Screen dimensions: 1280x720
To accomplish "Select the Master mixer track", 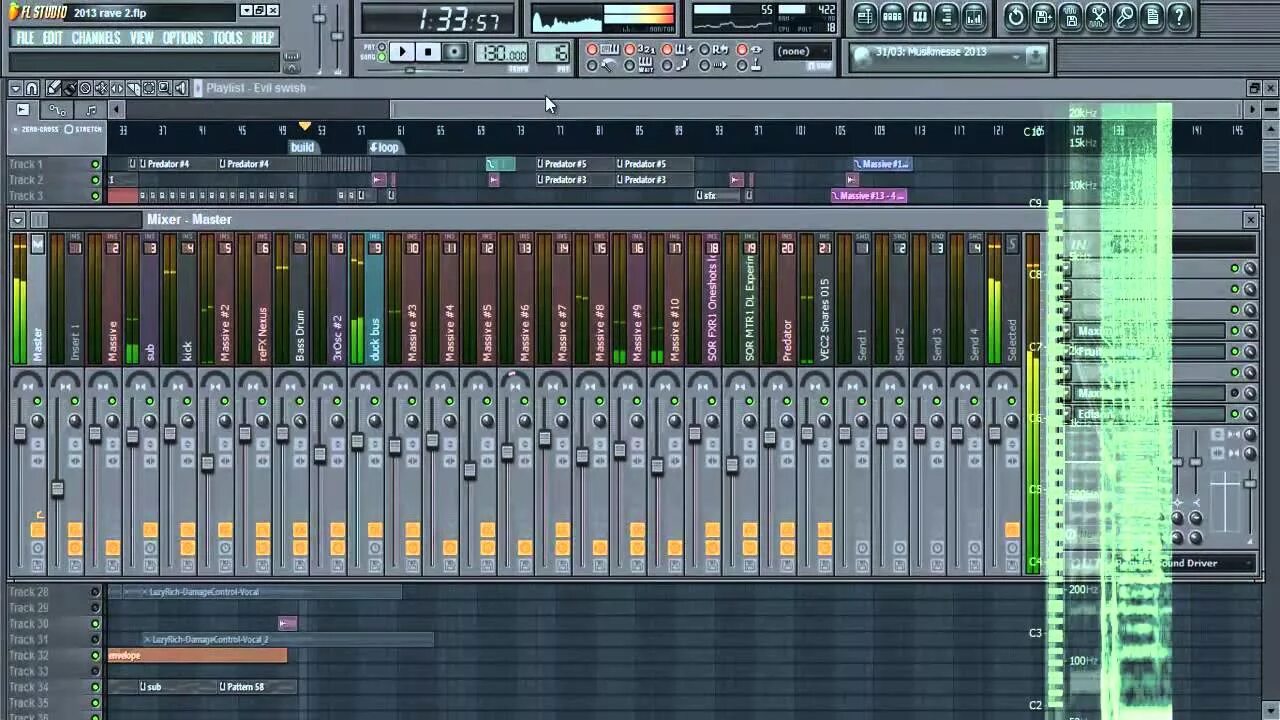I will click(x=38, y=300).
